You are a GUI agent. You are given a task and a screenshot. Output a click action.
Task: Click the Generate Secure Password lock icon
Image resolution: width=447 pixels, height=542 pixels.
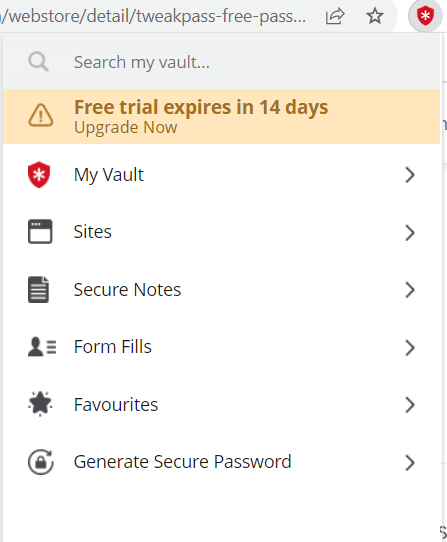click(41, 462)
